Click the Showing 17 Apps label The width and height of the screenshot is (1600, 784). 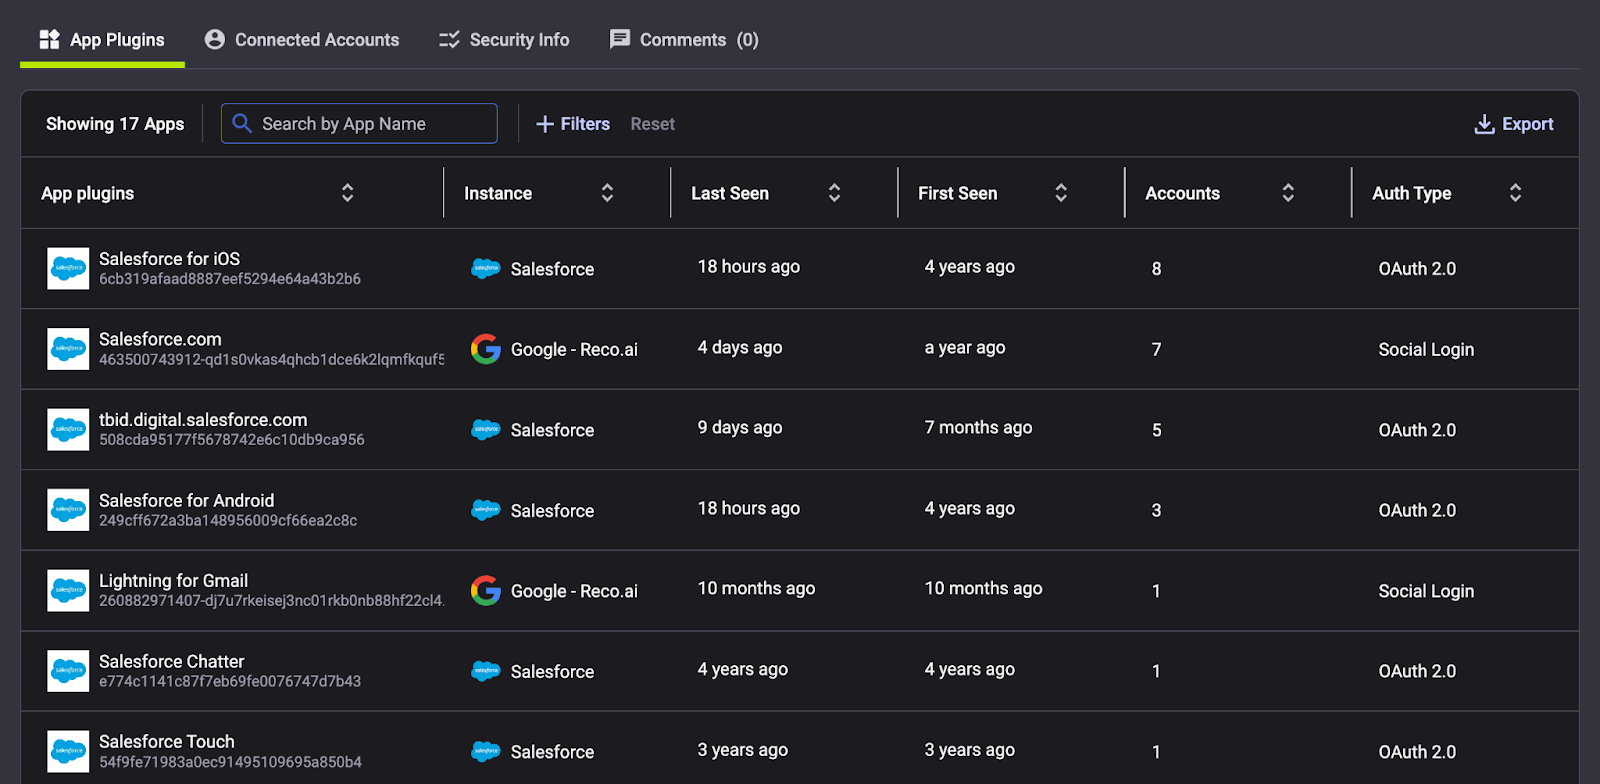[115, 124]
